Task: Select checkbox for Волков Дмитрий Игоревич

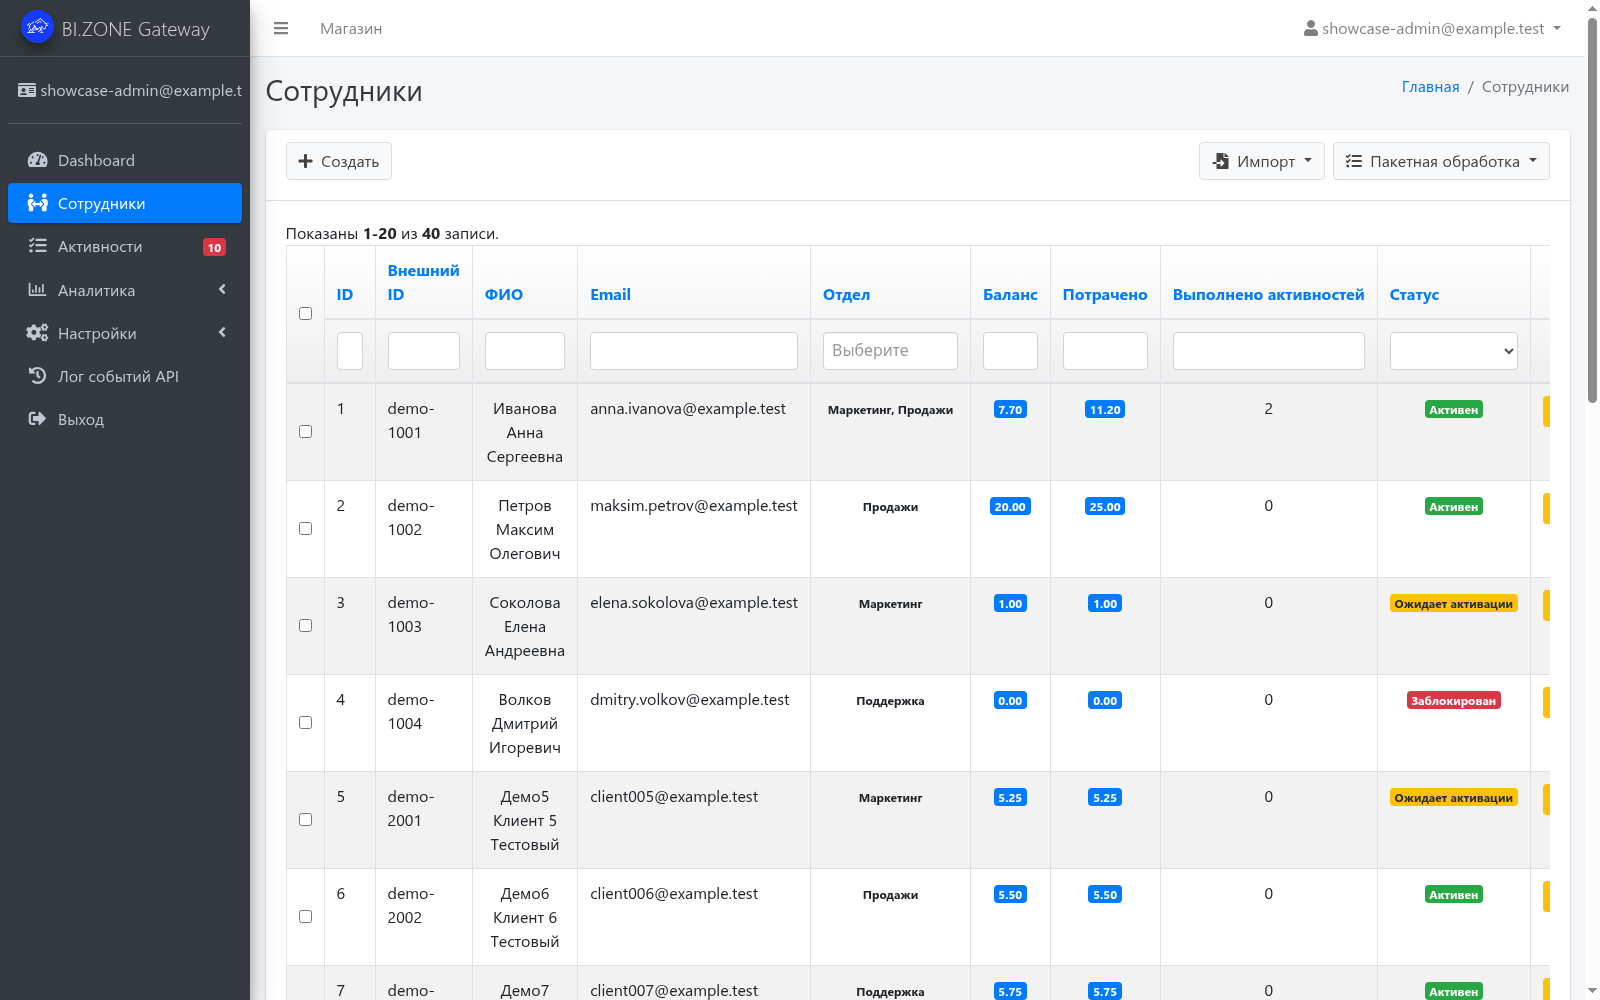Action: click(305, 723)
